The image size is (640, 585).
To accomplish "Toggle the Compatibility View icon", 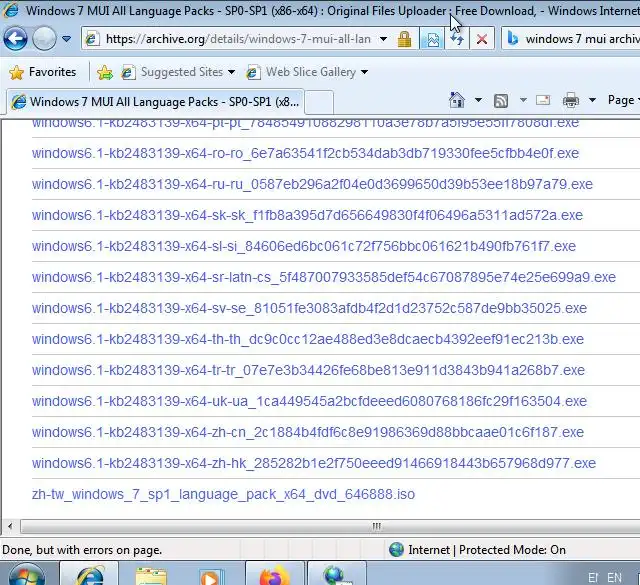I will (433, 39).
